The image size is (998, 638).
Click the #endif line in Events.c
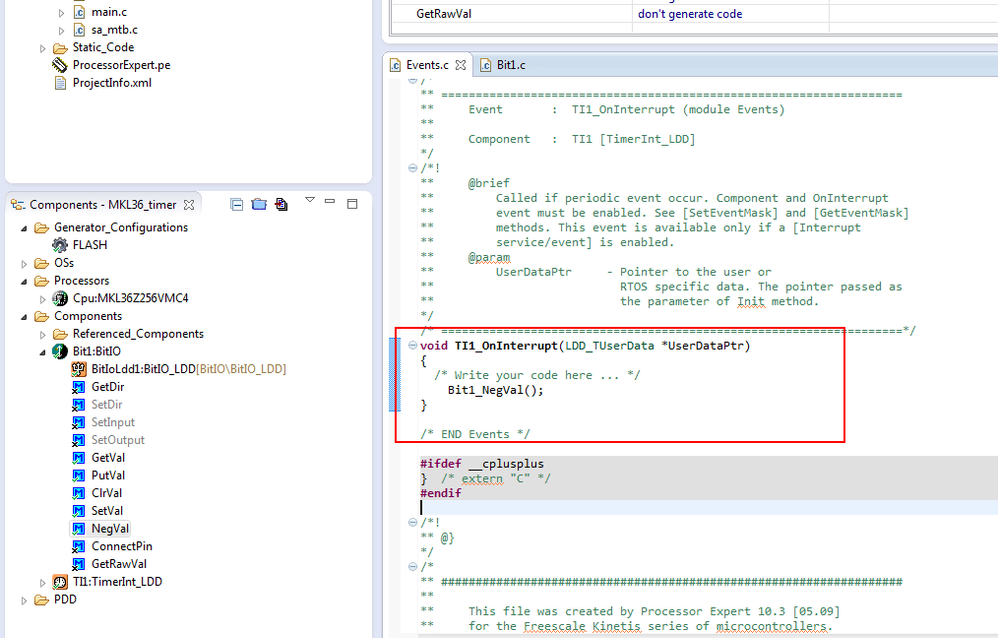pos(440,493)
